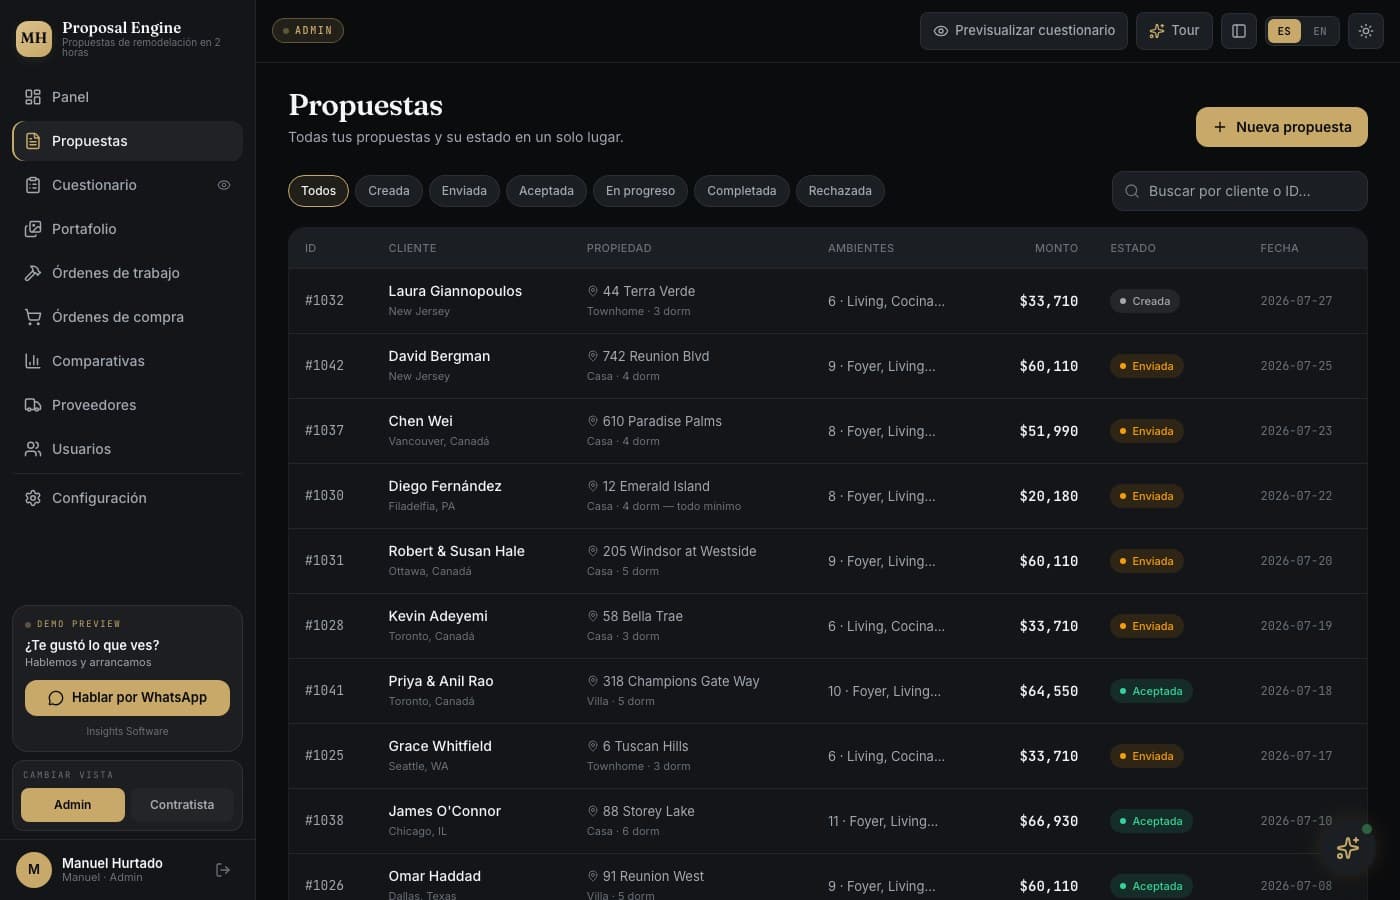Viewport: 1400px width, 900px height.
Task: Click Aceptada status badge for James O'Connor
Action: pyautogui.click(x=1151, y=821)
